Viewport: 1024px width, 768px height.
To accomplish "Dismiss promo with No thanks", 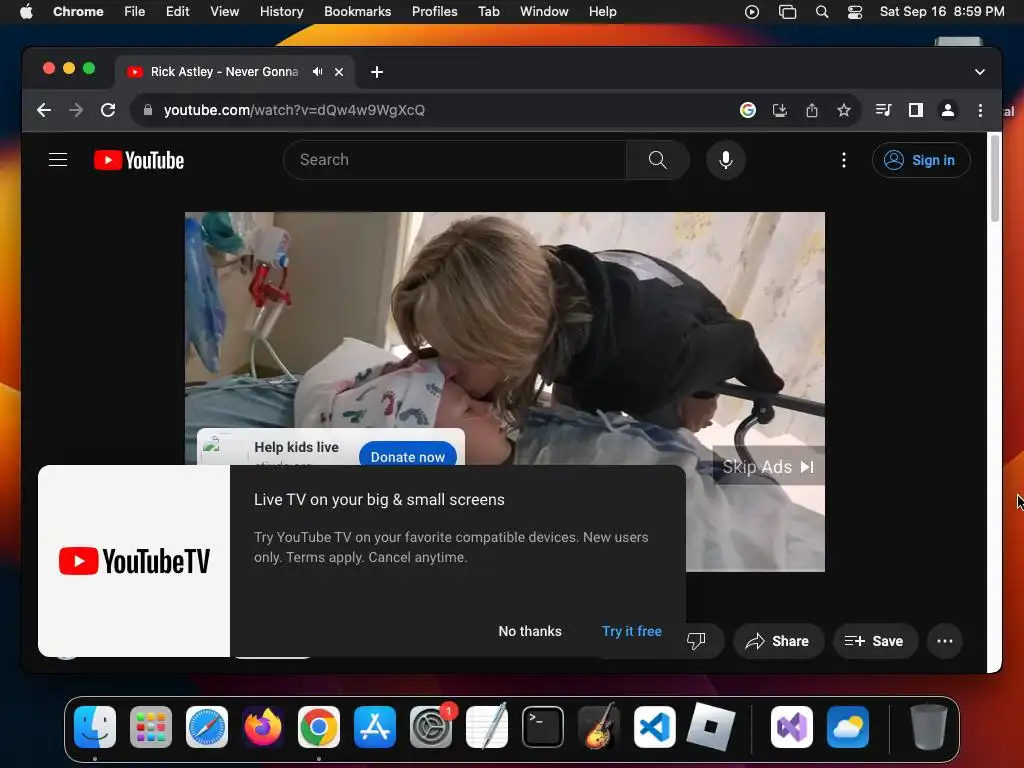I will tap(530, 632).
